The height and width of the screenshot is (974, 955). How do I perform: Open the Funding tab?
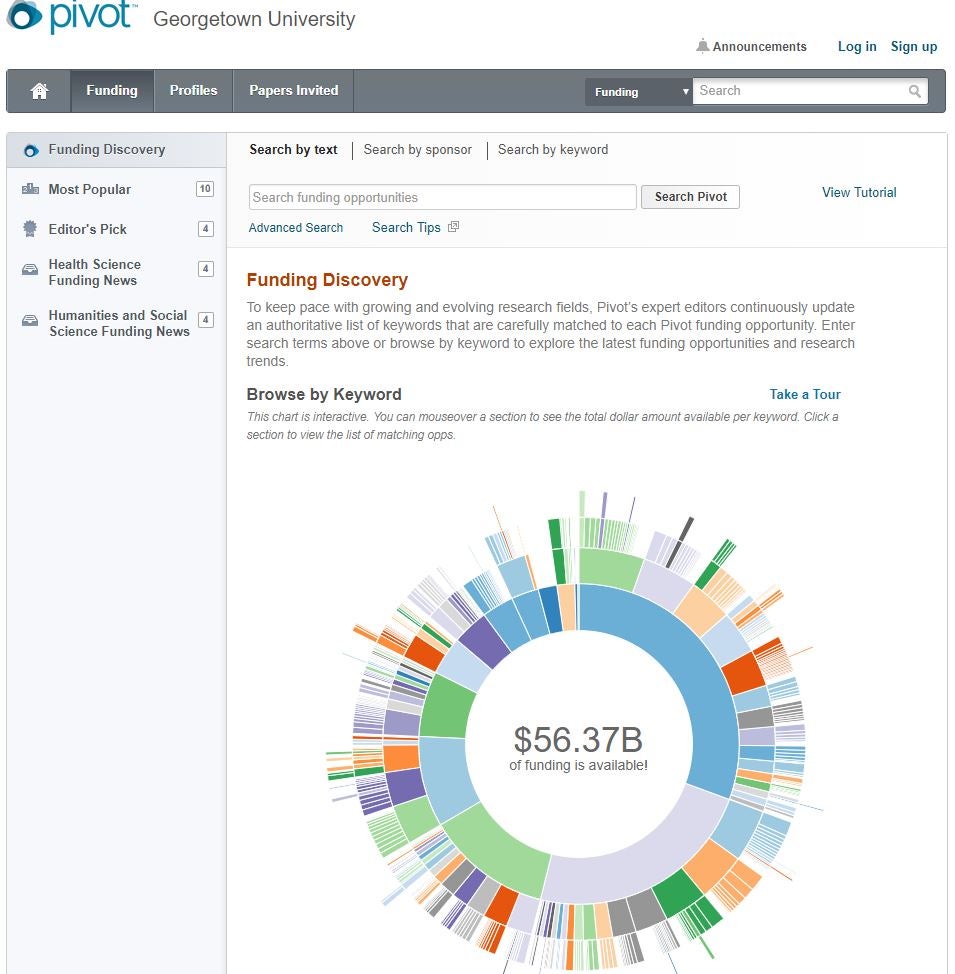point(112,91)
